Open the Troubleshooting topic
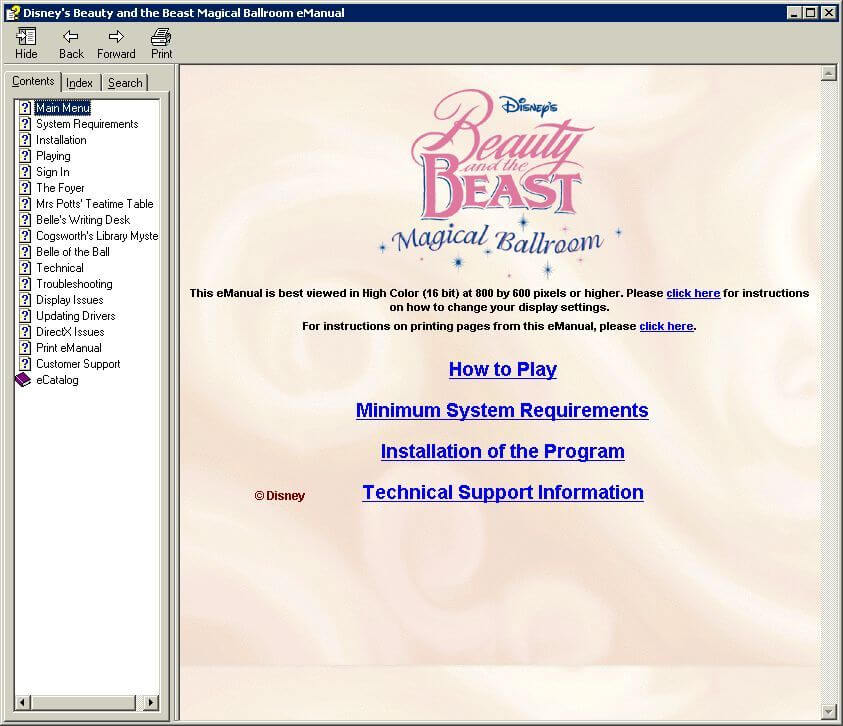The height and width of the screenshot is (726, 843). coord(74,284)
